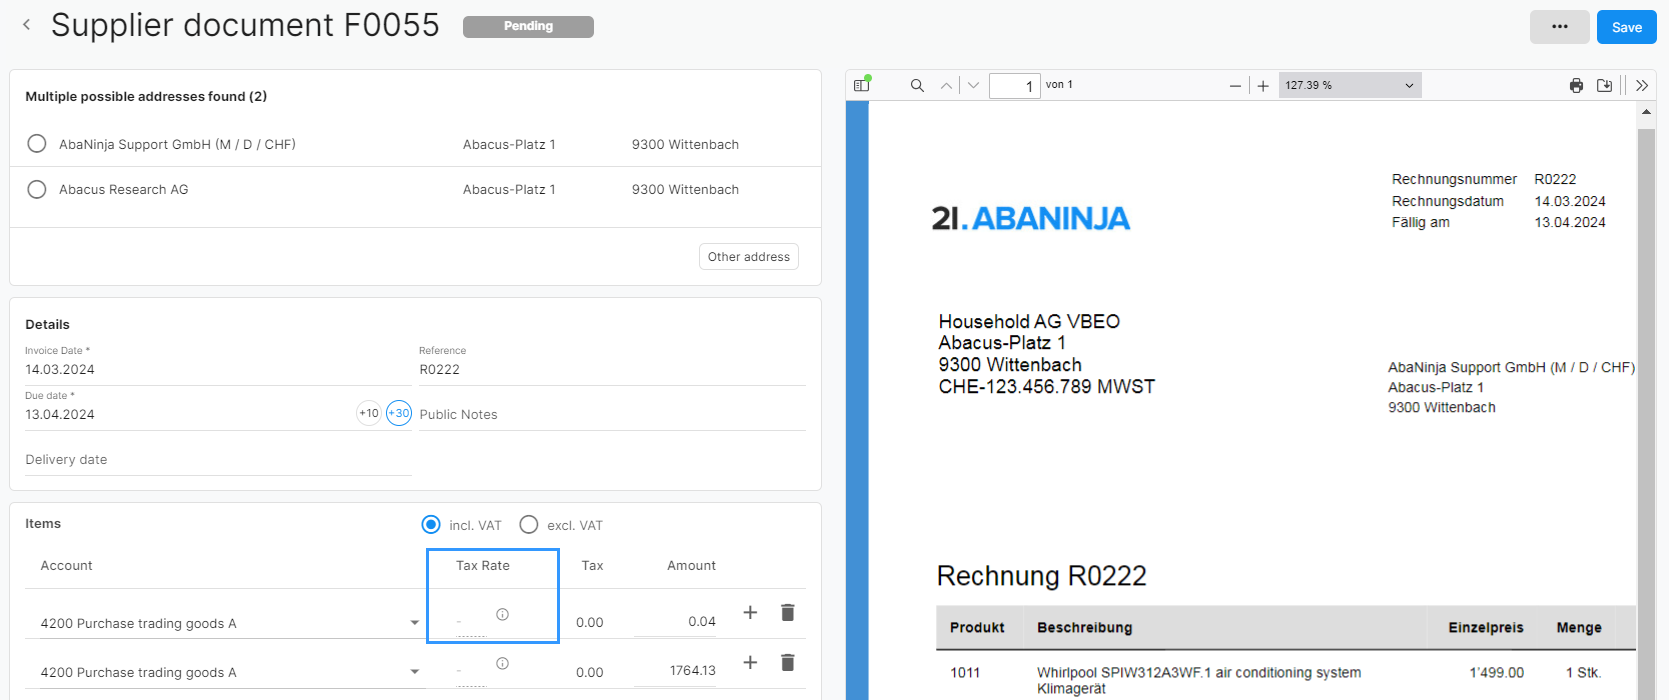Open PDF viewer tools double-chevron menu
The image size is (1669, 700).
click(1641, 86)
